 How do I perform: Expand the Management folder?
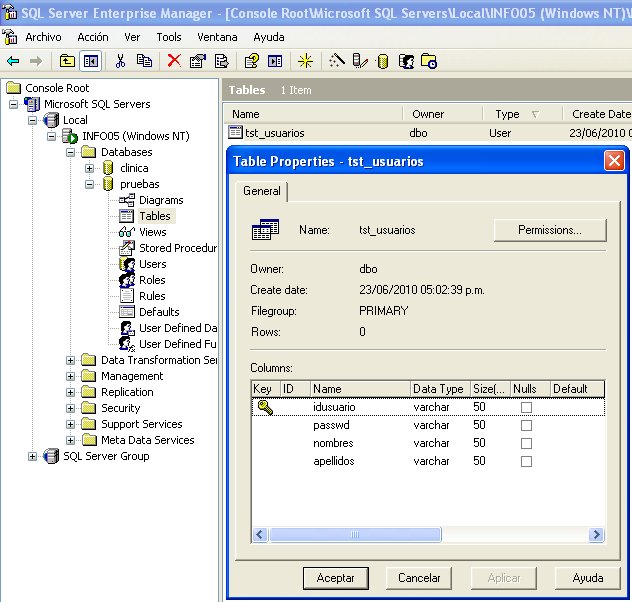click(70, 376)
